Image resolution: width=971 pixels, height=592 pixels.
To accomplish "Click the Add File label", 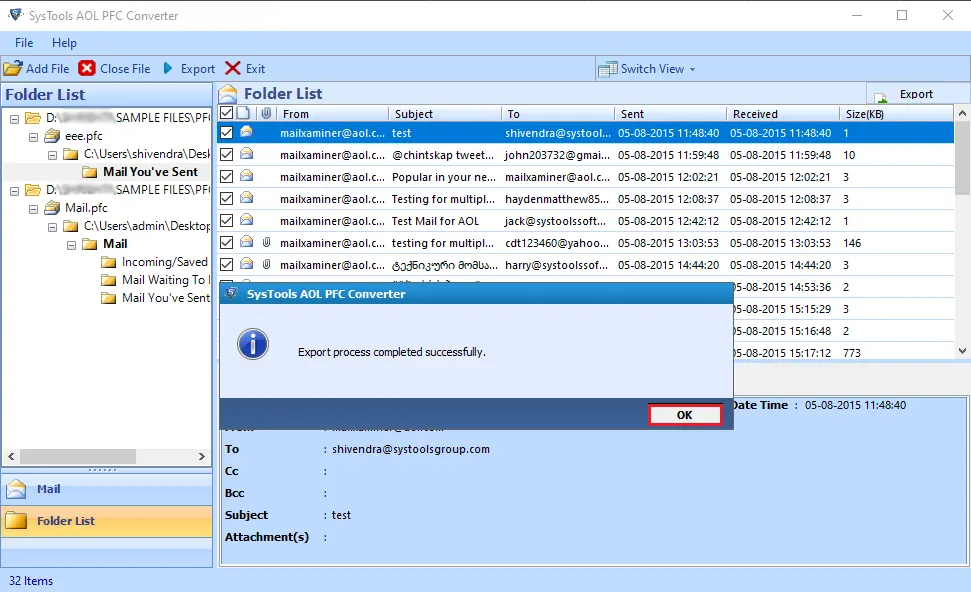I will (48, 69).
